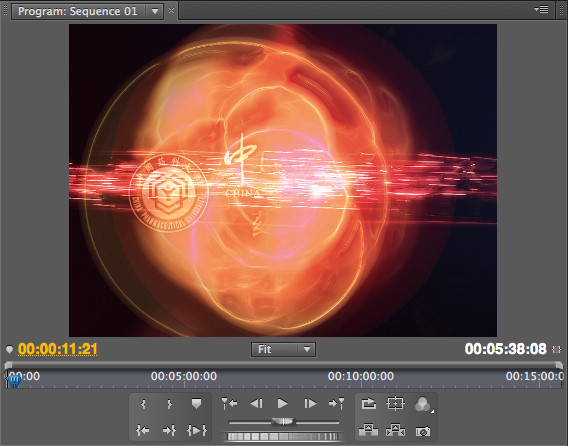Click the blue playhead on time ruler

[x=14, y=381]
